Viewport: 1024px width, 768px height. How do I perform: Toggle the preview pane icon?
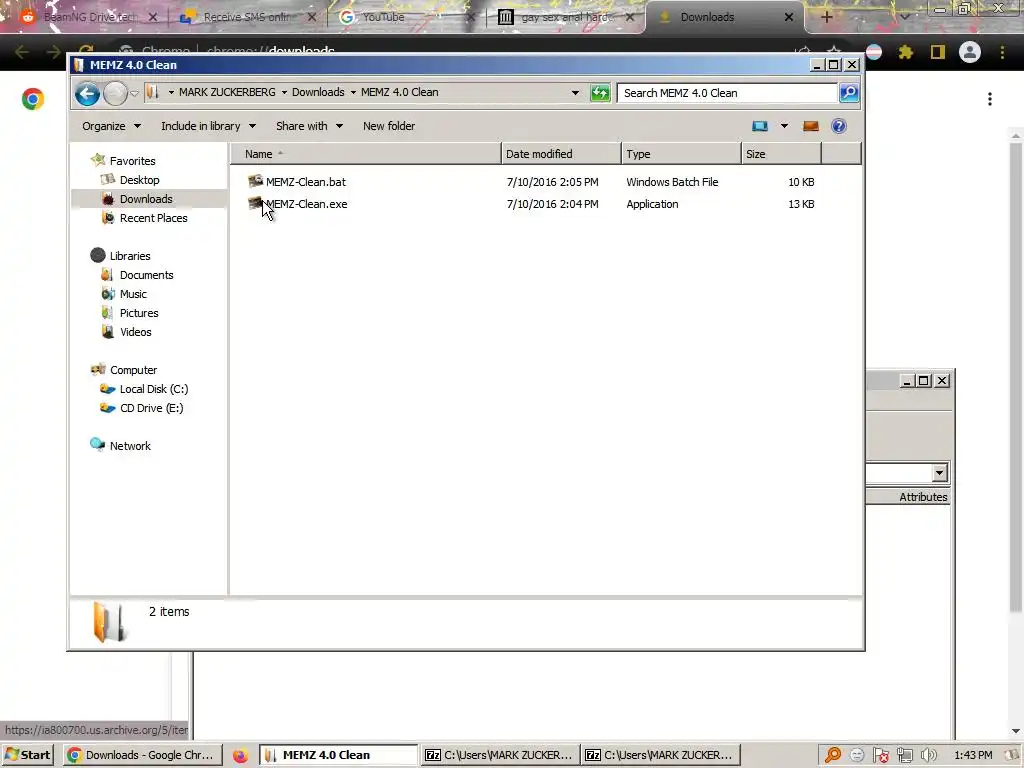(x=810, y=126)
